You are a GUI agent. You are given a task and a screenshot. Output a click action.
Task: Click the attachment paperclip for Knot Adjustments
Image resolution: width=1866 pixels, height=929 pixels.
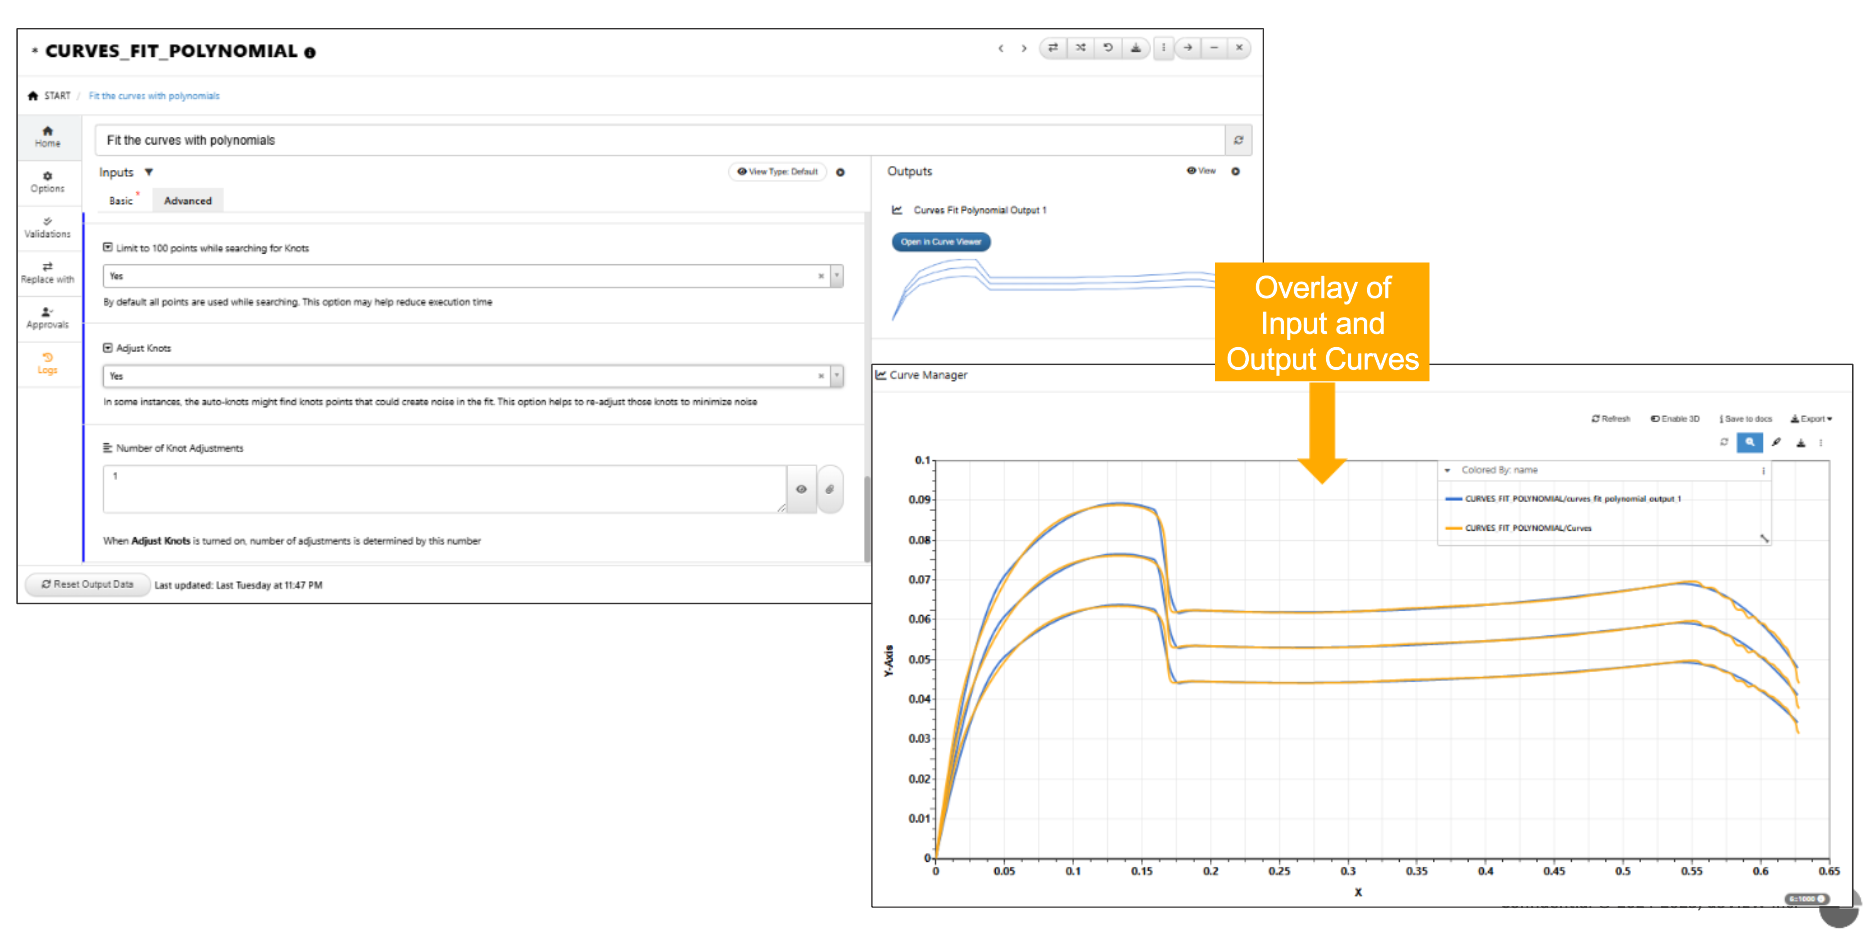[830, 489]
